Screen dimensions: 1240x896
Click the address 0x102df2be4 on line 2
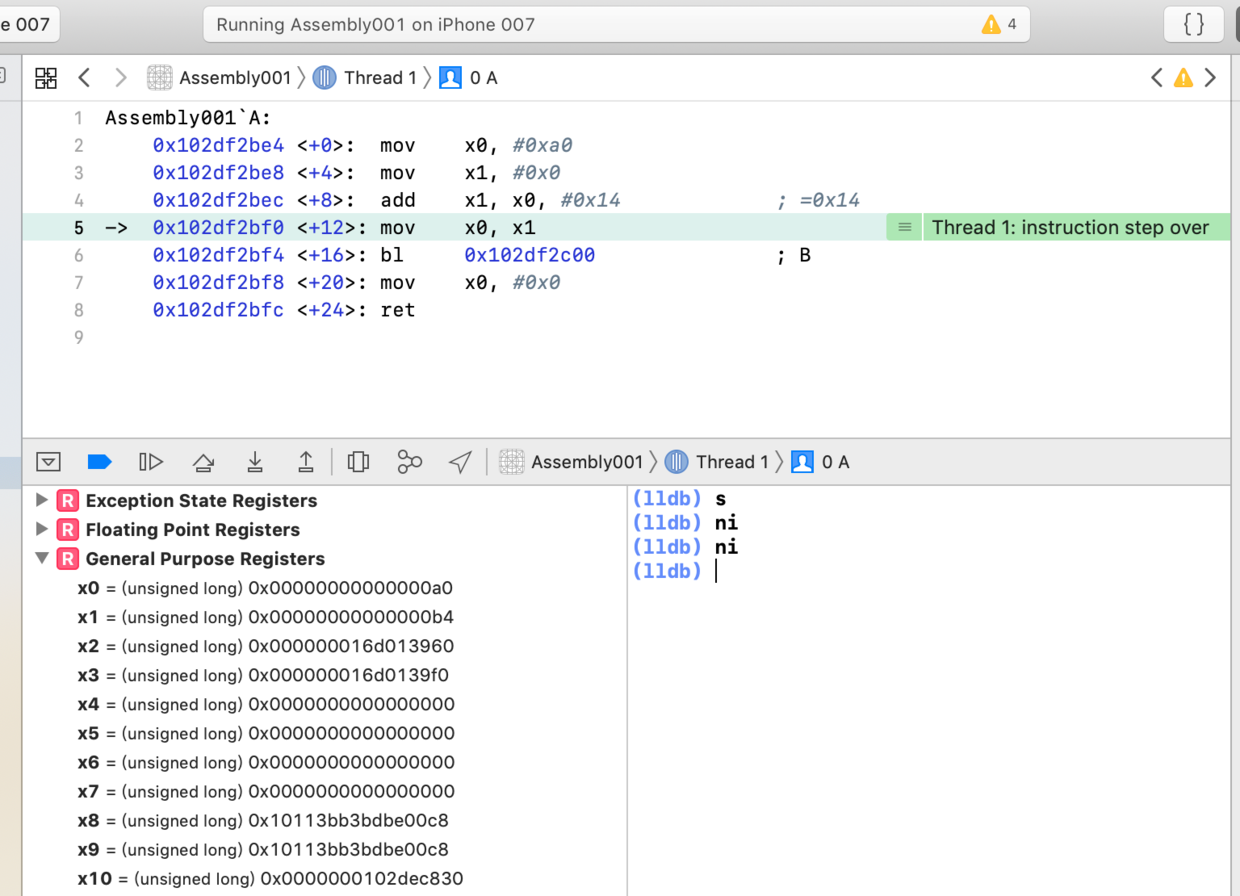(218, 145)
